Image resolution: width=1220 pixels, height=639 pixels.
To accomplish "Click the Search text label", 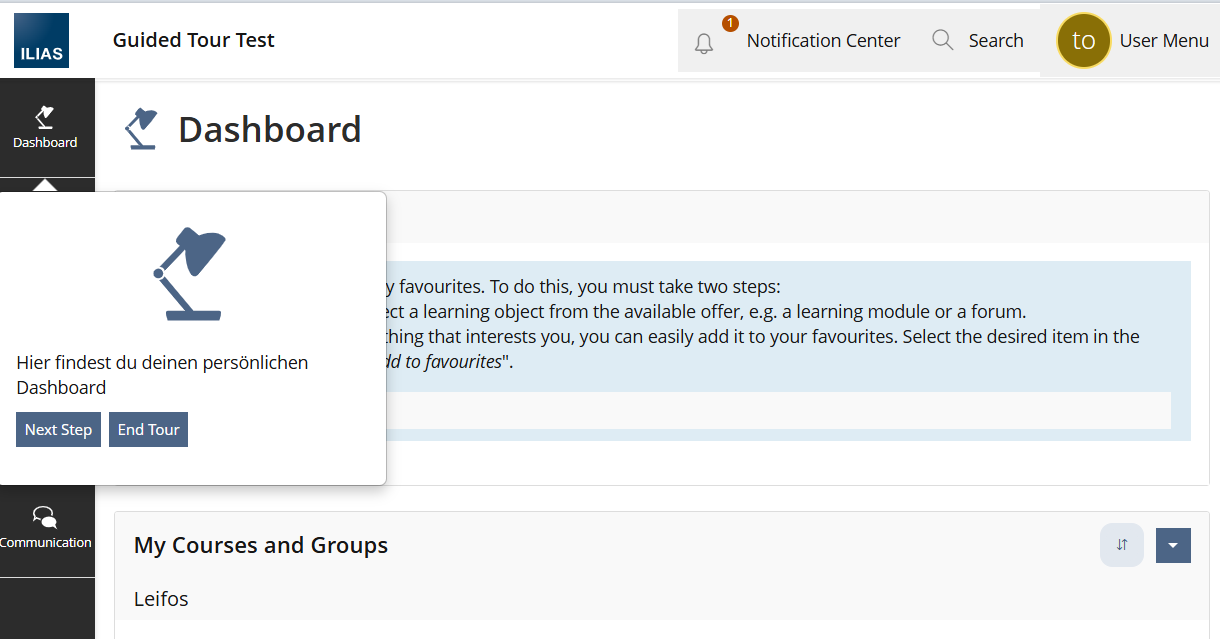I will pyautogui.click(x=996, y=41).
